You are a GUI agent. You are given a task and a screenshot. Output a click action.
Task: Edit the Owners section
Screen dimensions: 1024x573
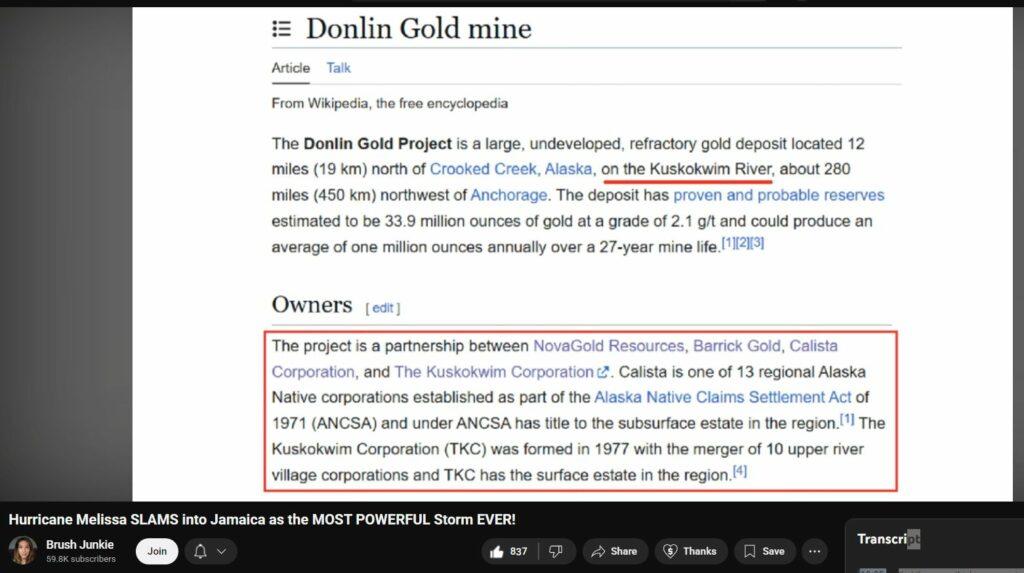pyautogui.click(x=383, y=308)
